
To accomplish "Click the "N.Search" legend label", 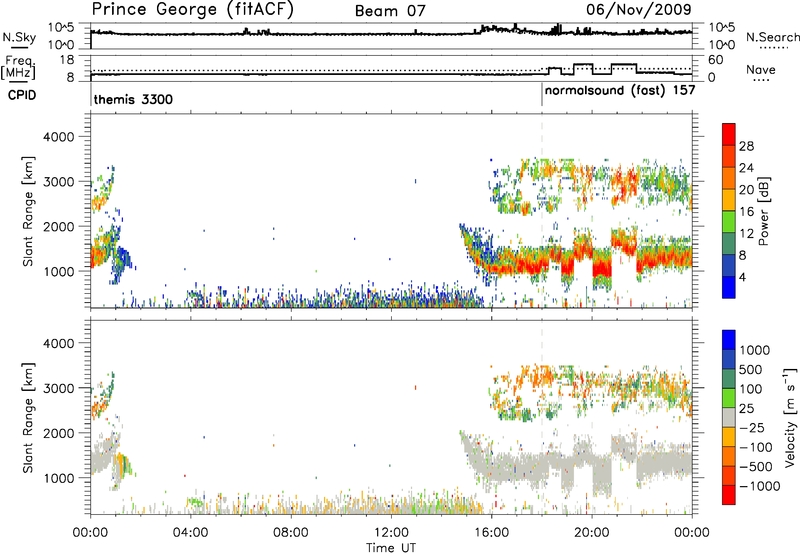I will 772,37.
